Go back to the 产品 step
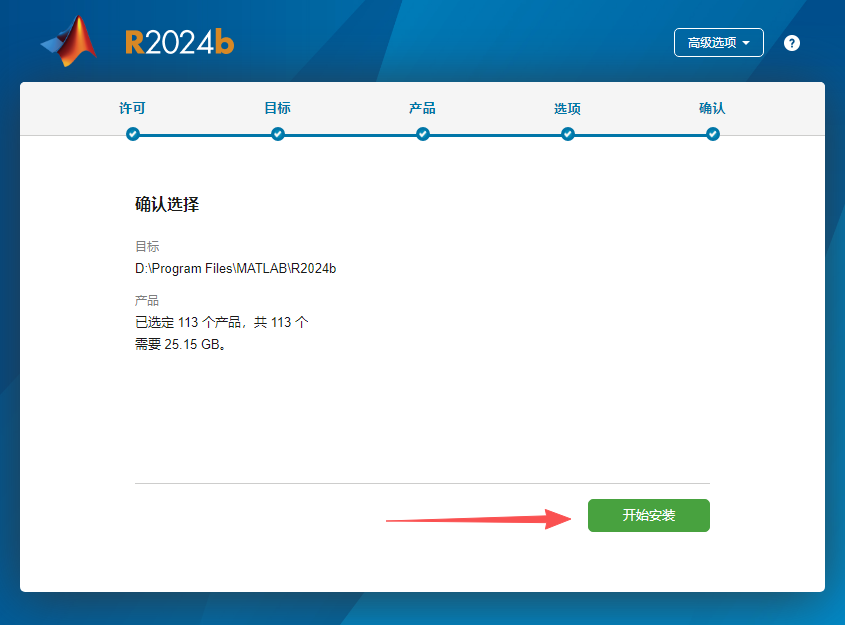845x625 pixels. coord(423,108)
